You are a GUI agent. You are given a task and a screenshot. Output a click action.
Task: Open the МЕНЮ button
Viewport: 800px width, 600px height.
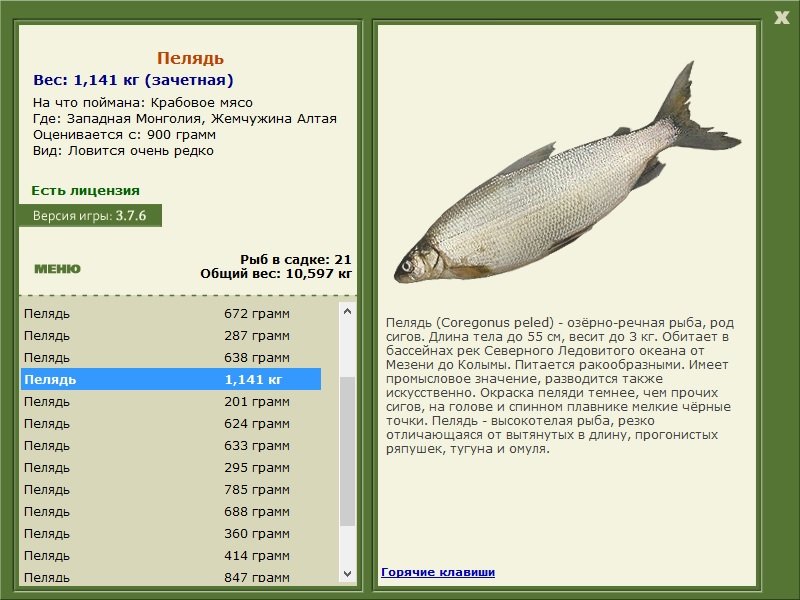point(57,269)
